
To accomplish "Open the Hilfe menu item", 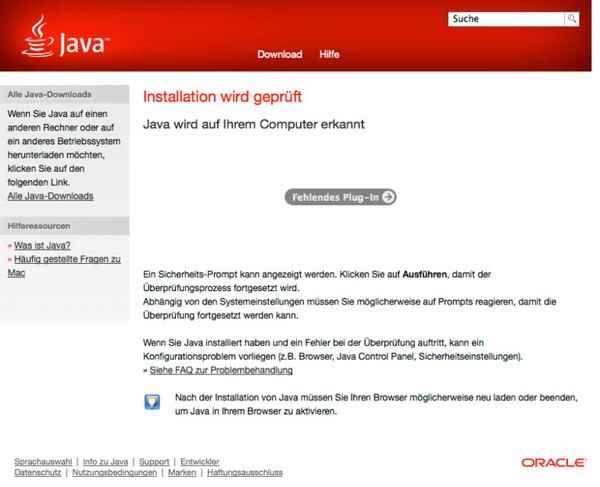I will (x=329, y=54).
